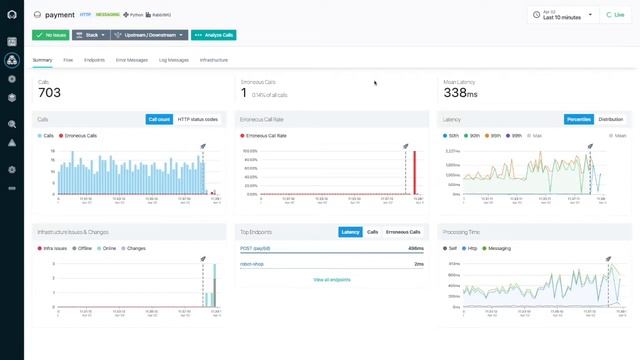The image size is (640, 360).
Task: Open the POST /pay endpoint link
Action: click(x=255, y=248)
